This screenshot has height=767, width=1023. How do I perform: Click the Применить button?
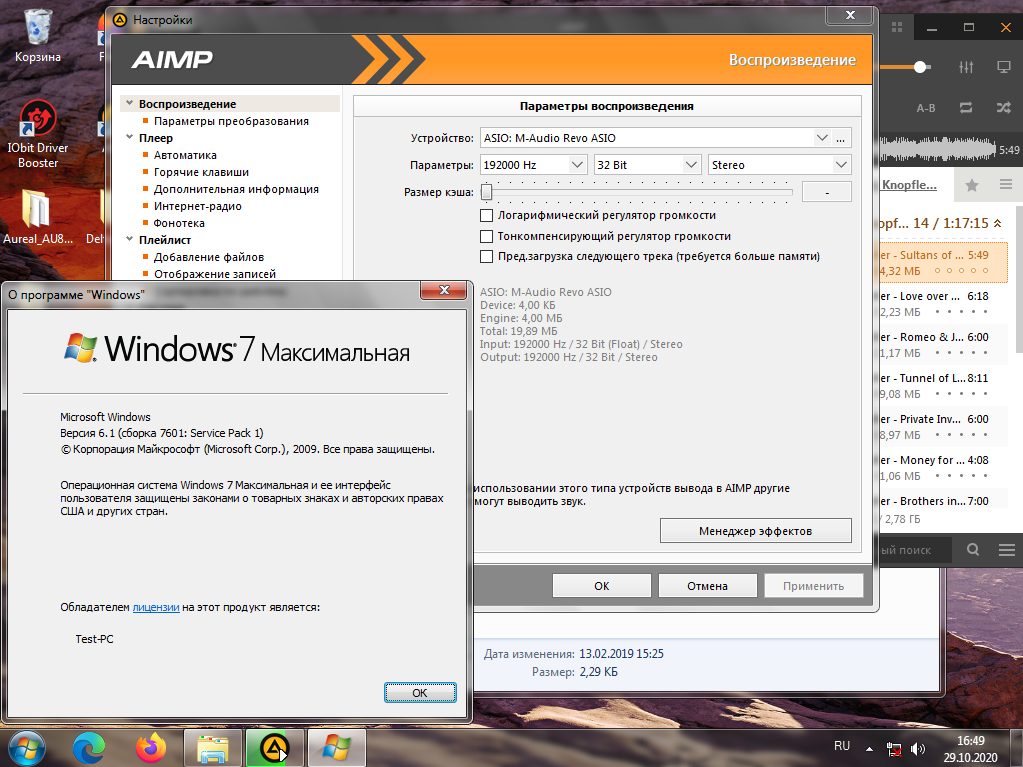(x=814, y=586)
